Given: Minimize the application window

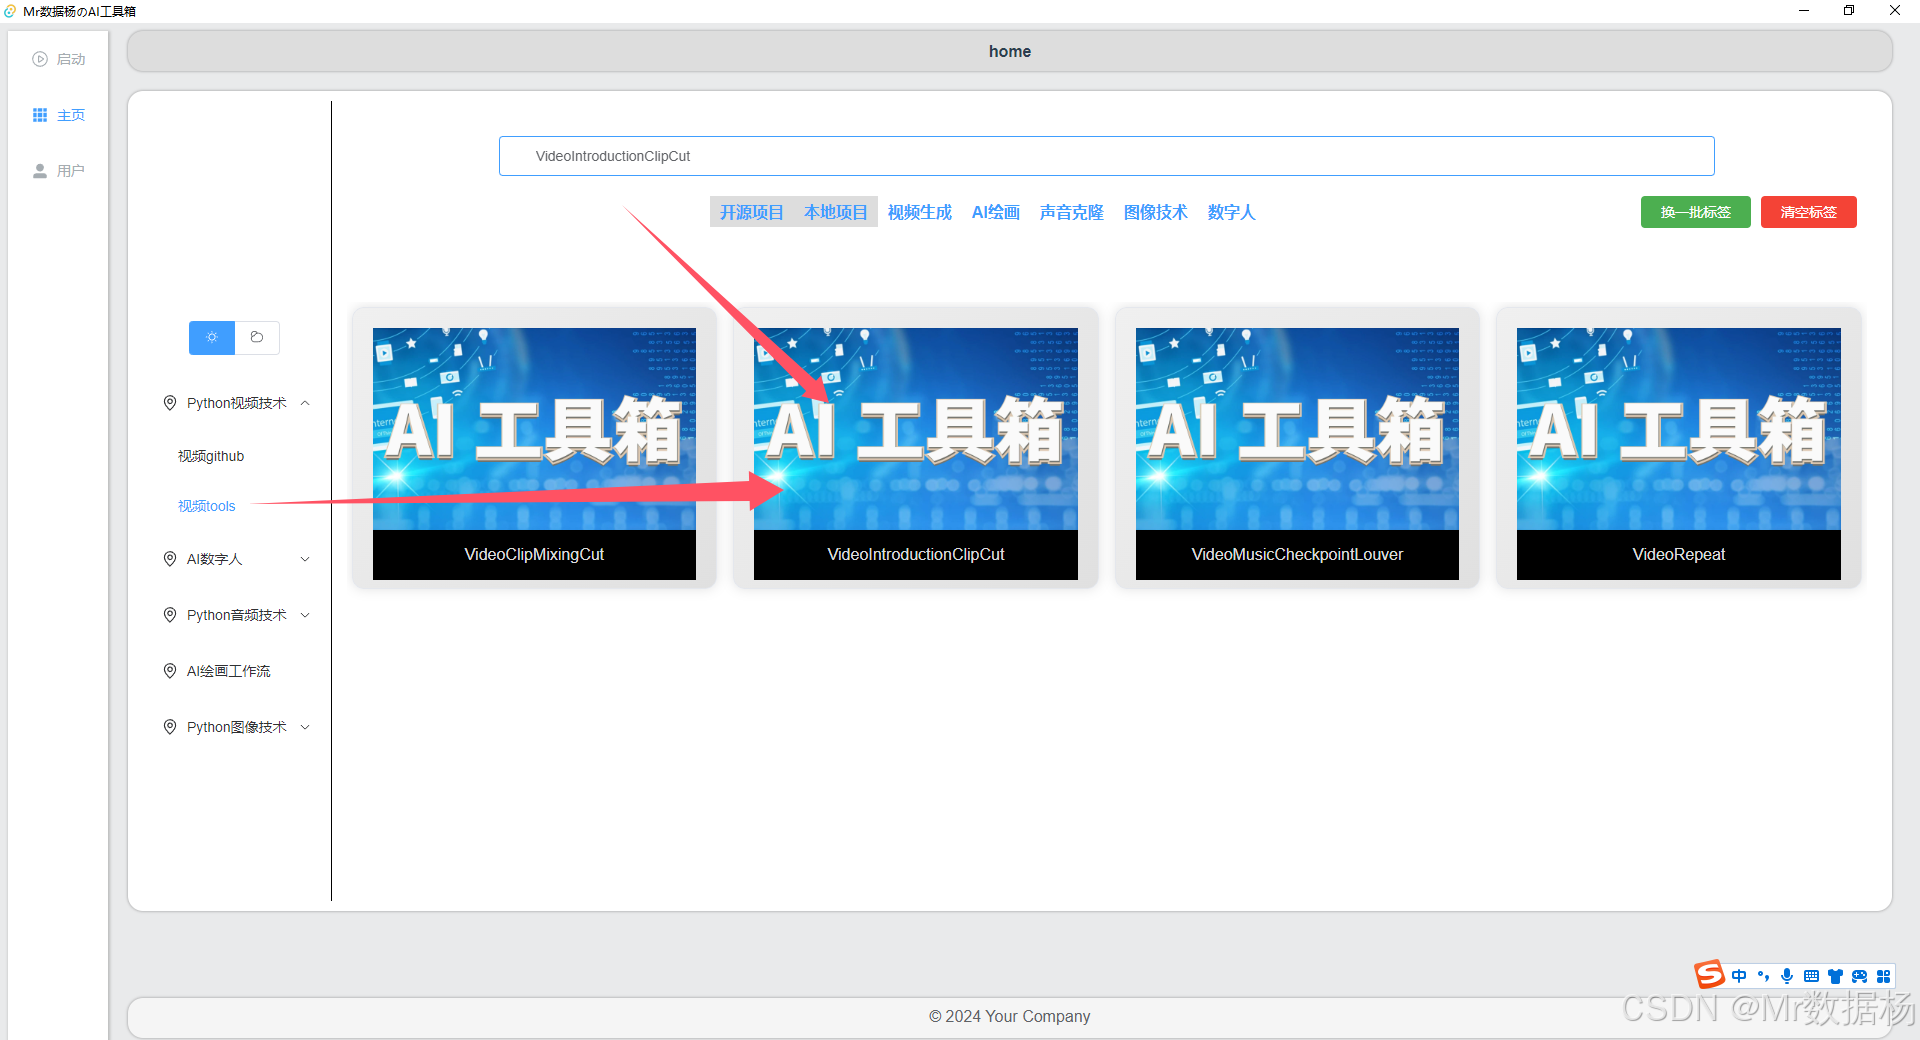Looking at the screenshot, I should tap(1804, 11).
